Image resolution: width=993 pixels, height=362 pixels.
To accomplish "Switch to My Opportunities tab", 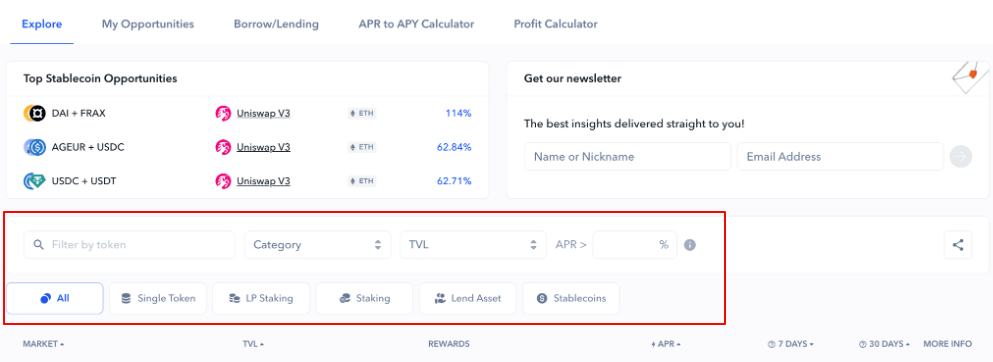I will tap(148, 24).
